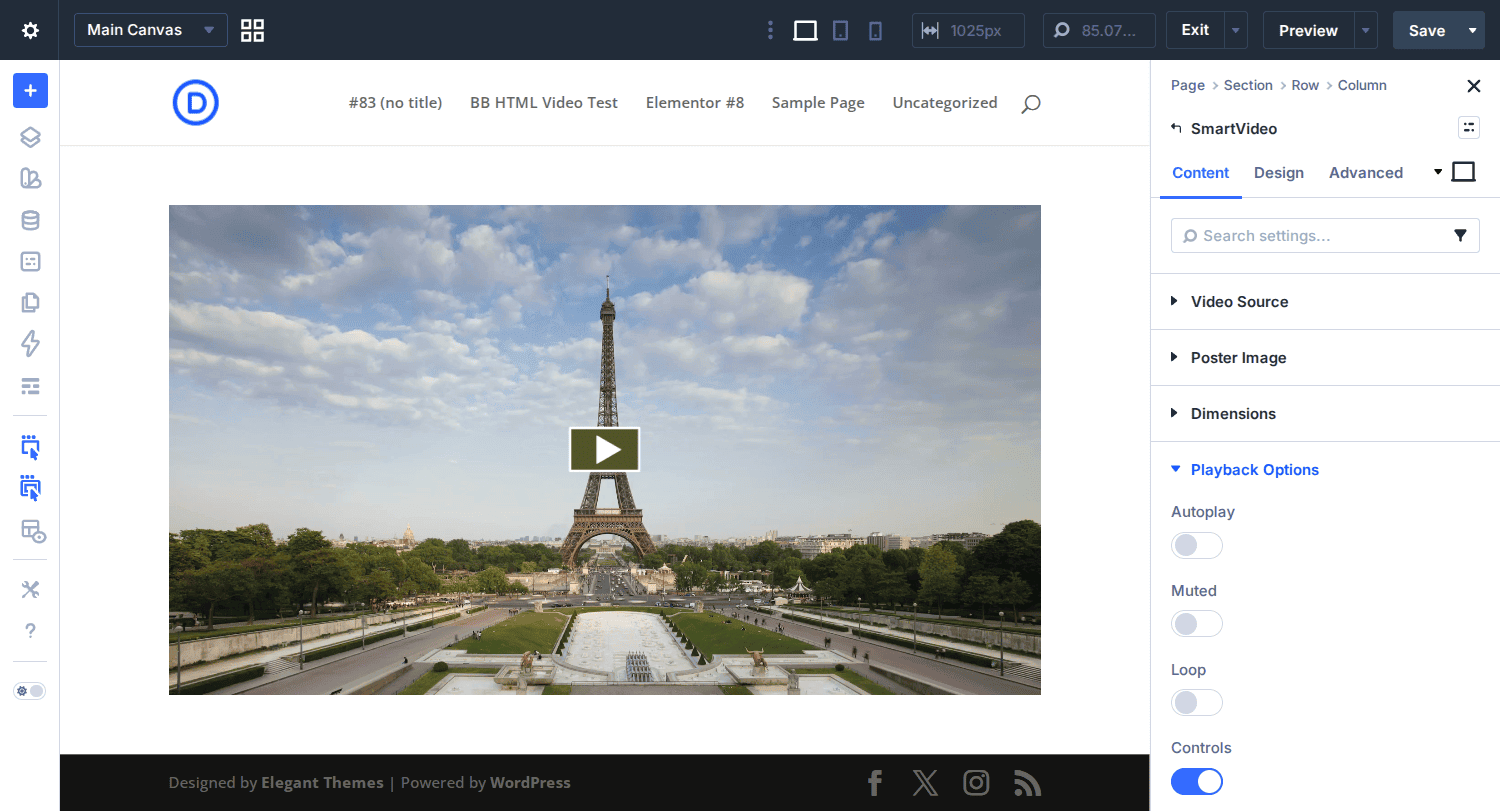1500x811 pixels.
Task: Select the desktop viewport icon
Action: (805, 30)
